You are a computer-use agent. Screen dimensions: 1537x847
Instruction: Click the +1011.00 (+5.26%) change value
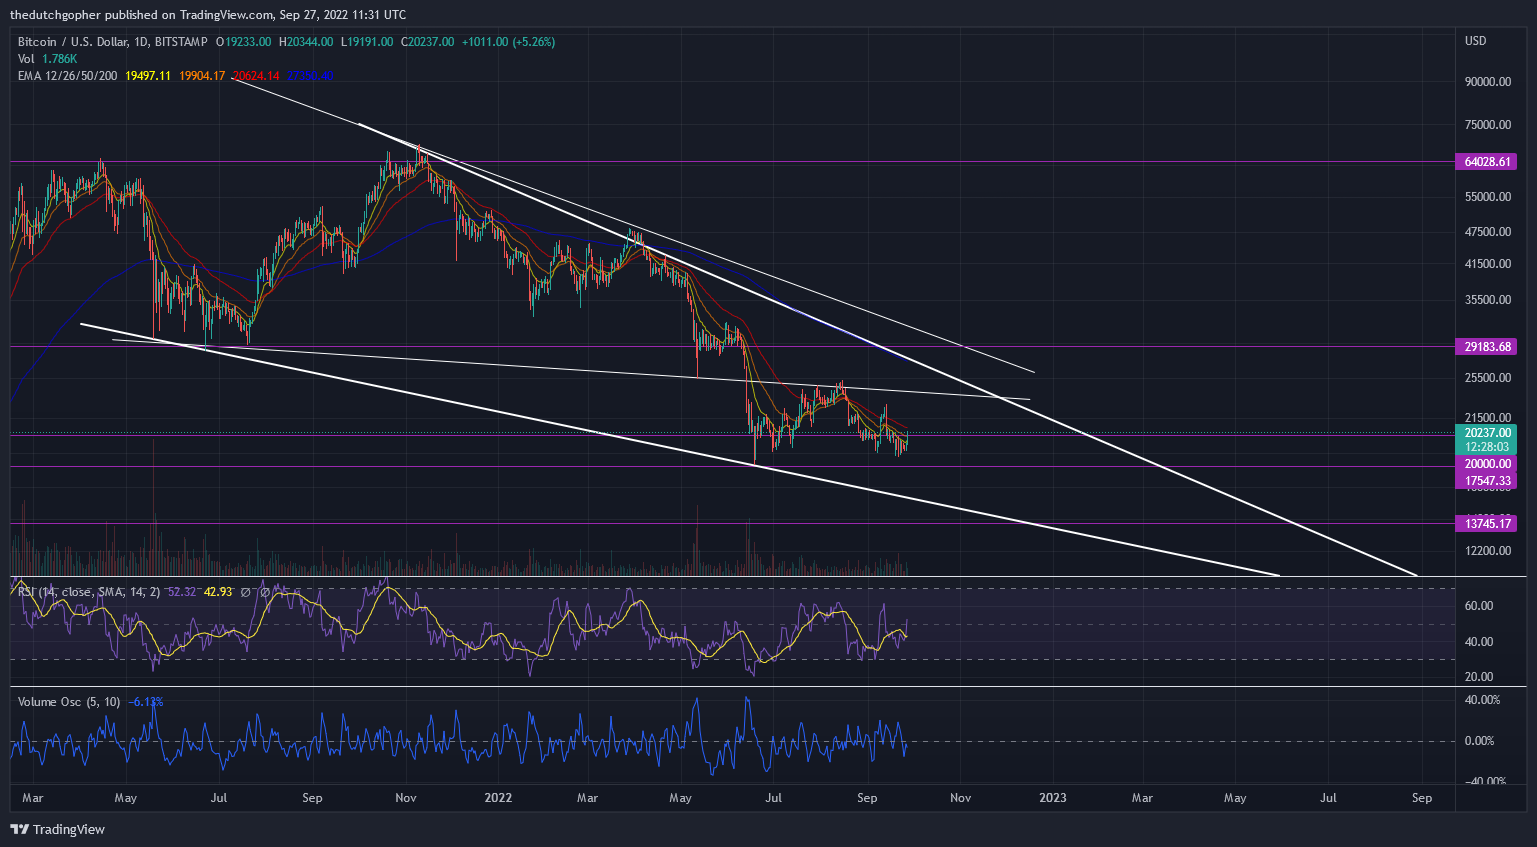pos(508,42)
